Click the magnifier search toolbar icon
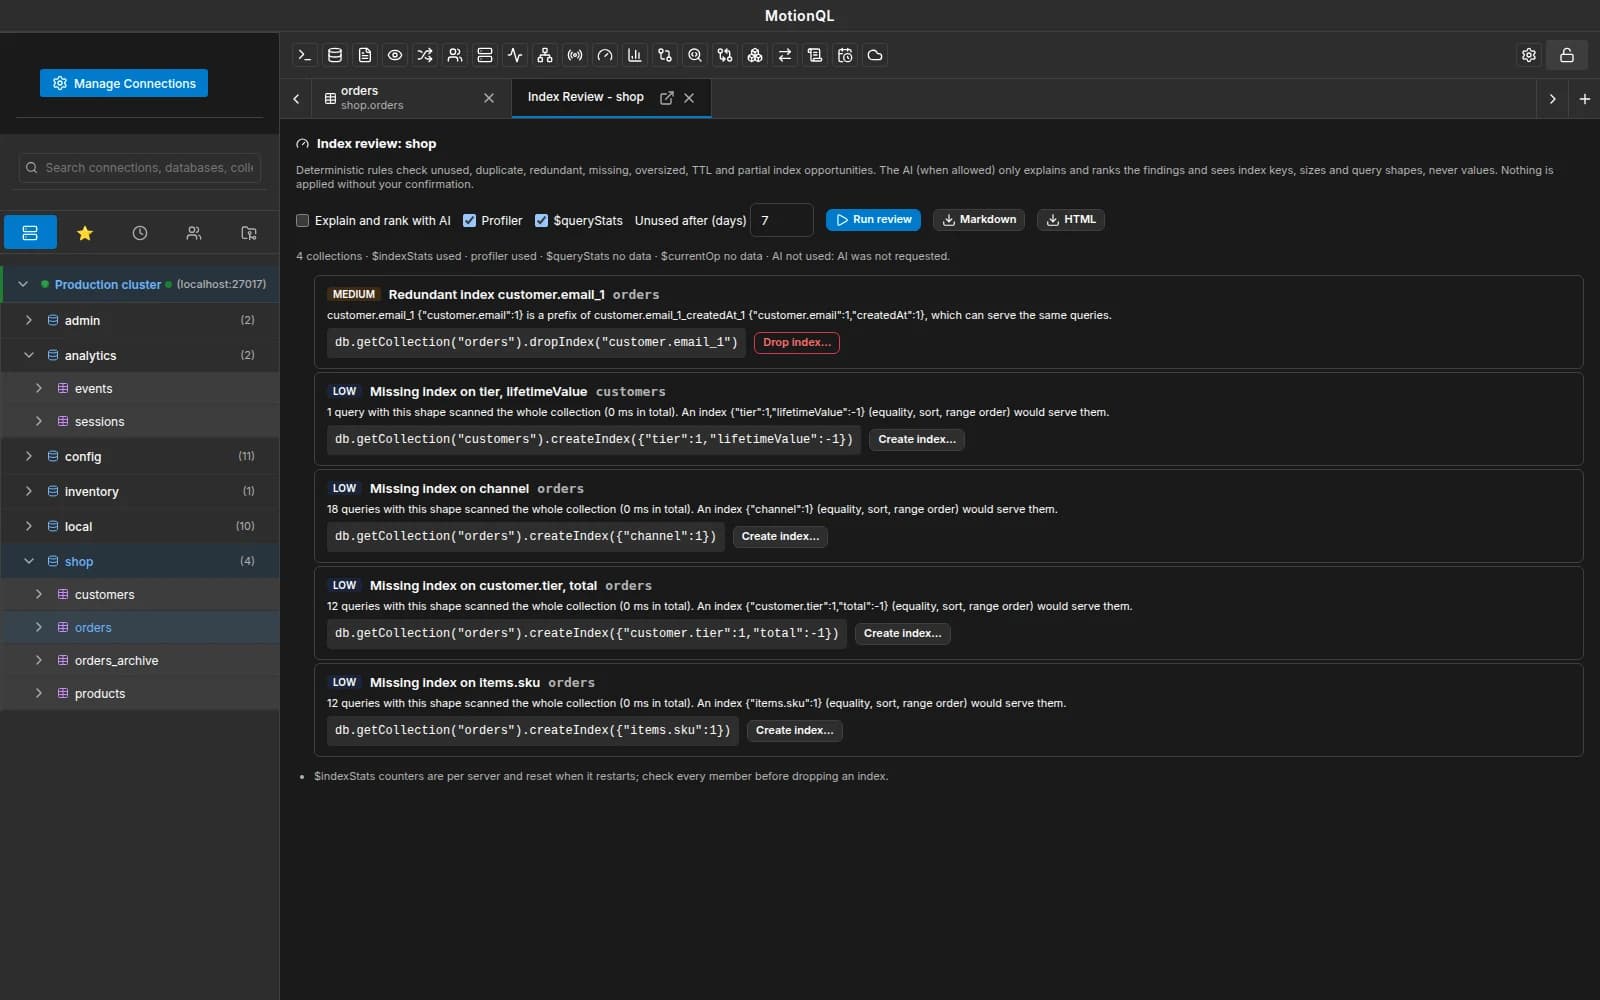 [695, 55]
